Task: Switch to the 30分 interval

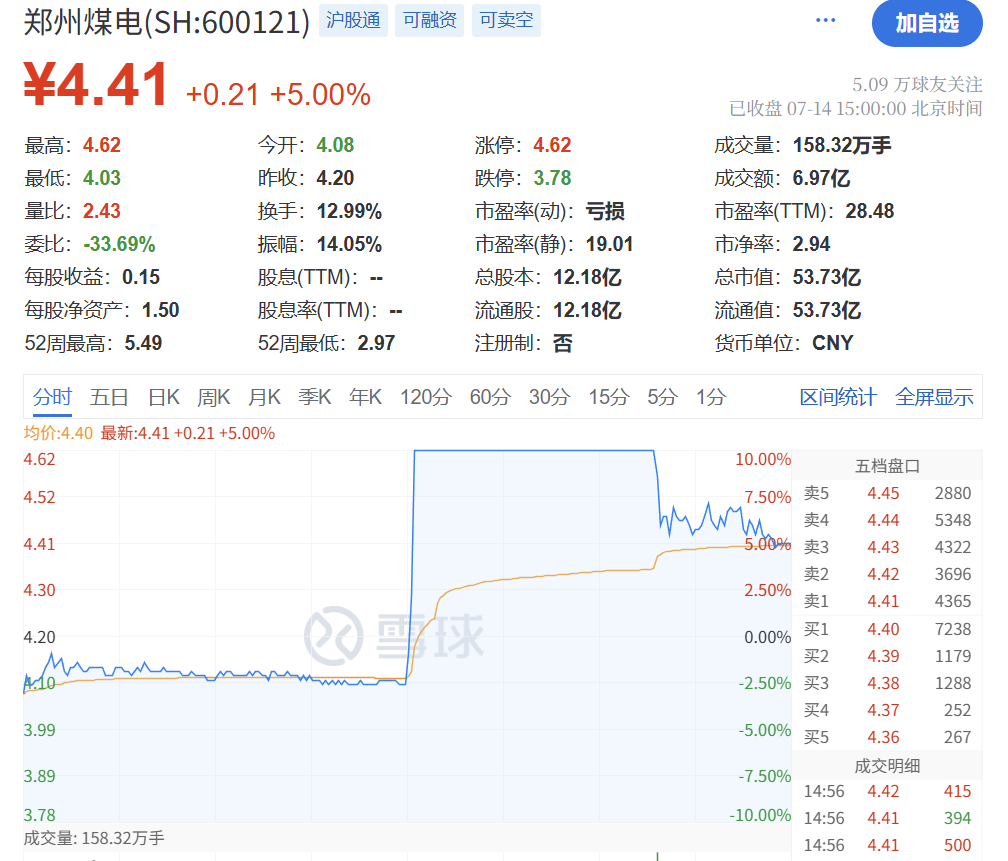Action: click(x=548, y=397)
